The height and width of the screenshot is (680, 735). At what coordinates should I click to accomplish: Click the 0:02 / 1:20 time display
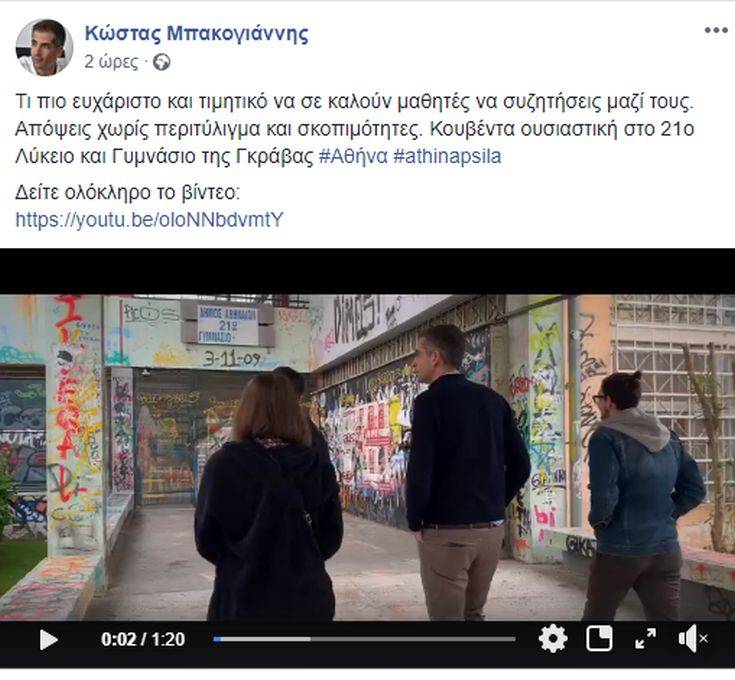143,639
